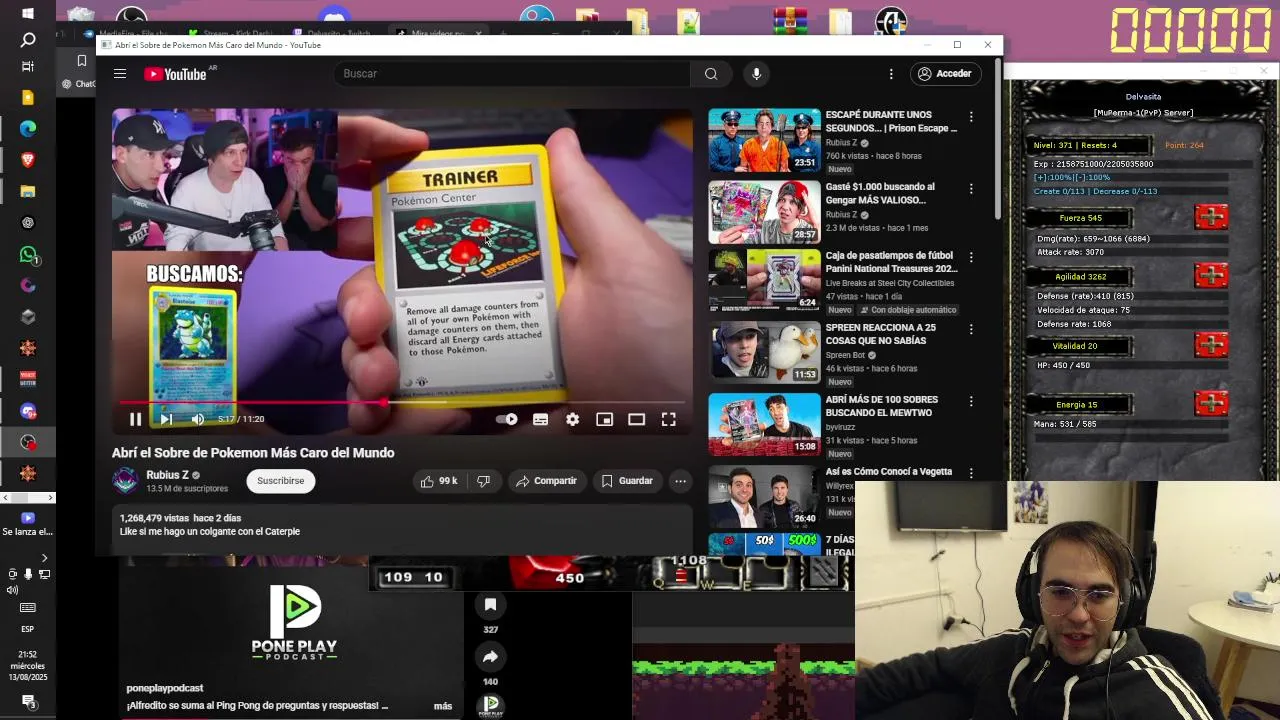
Task: Like the video with 99 k likes
Action: click(x=439, y=481)
